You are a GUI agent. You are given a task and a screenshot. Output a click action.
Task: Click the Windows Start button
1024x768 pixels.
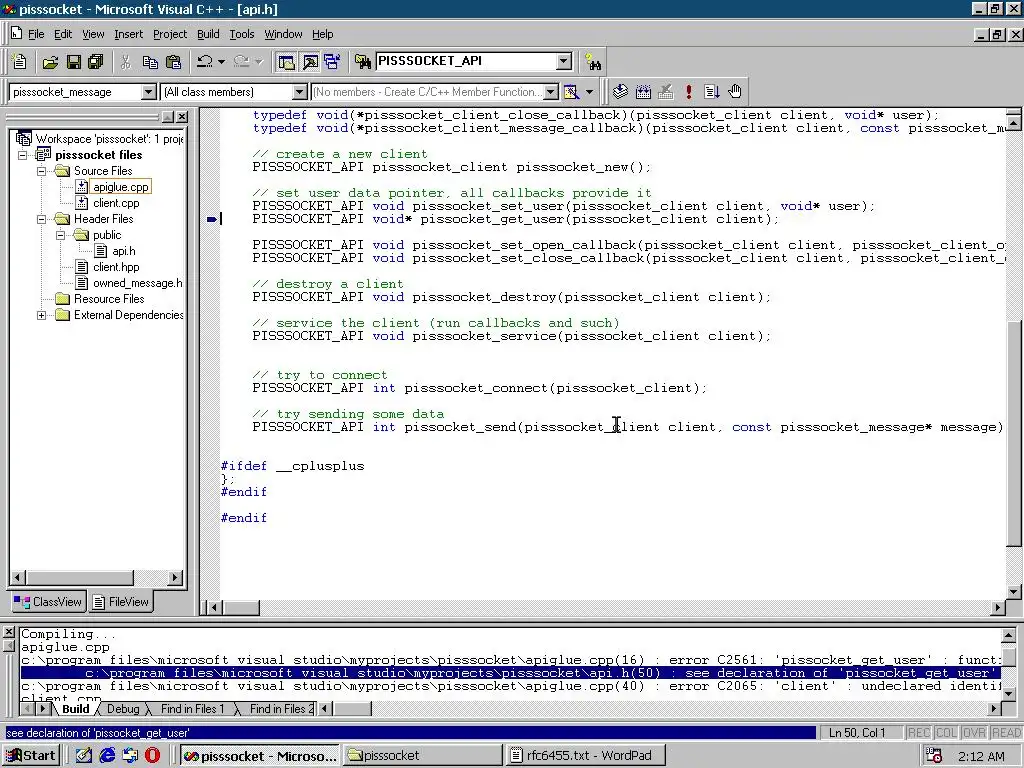(x=31, y=756)
